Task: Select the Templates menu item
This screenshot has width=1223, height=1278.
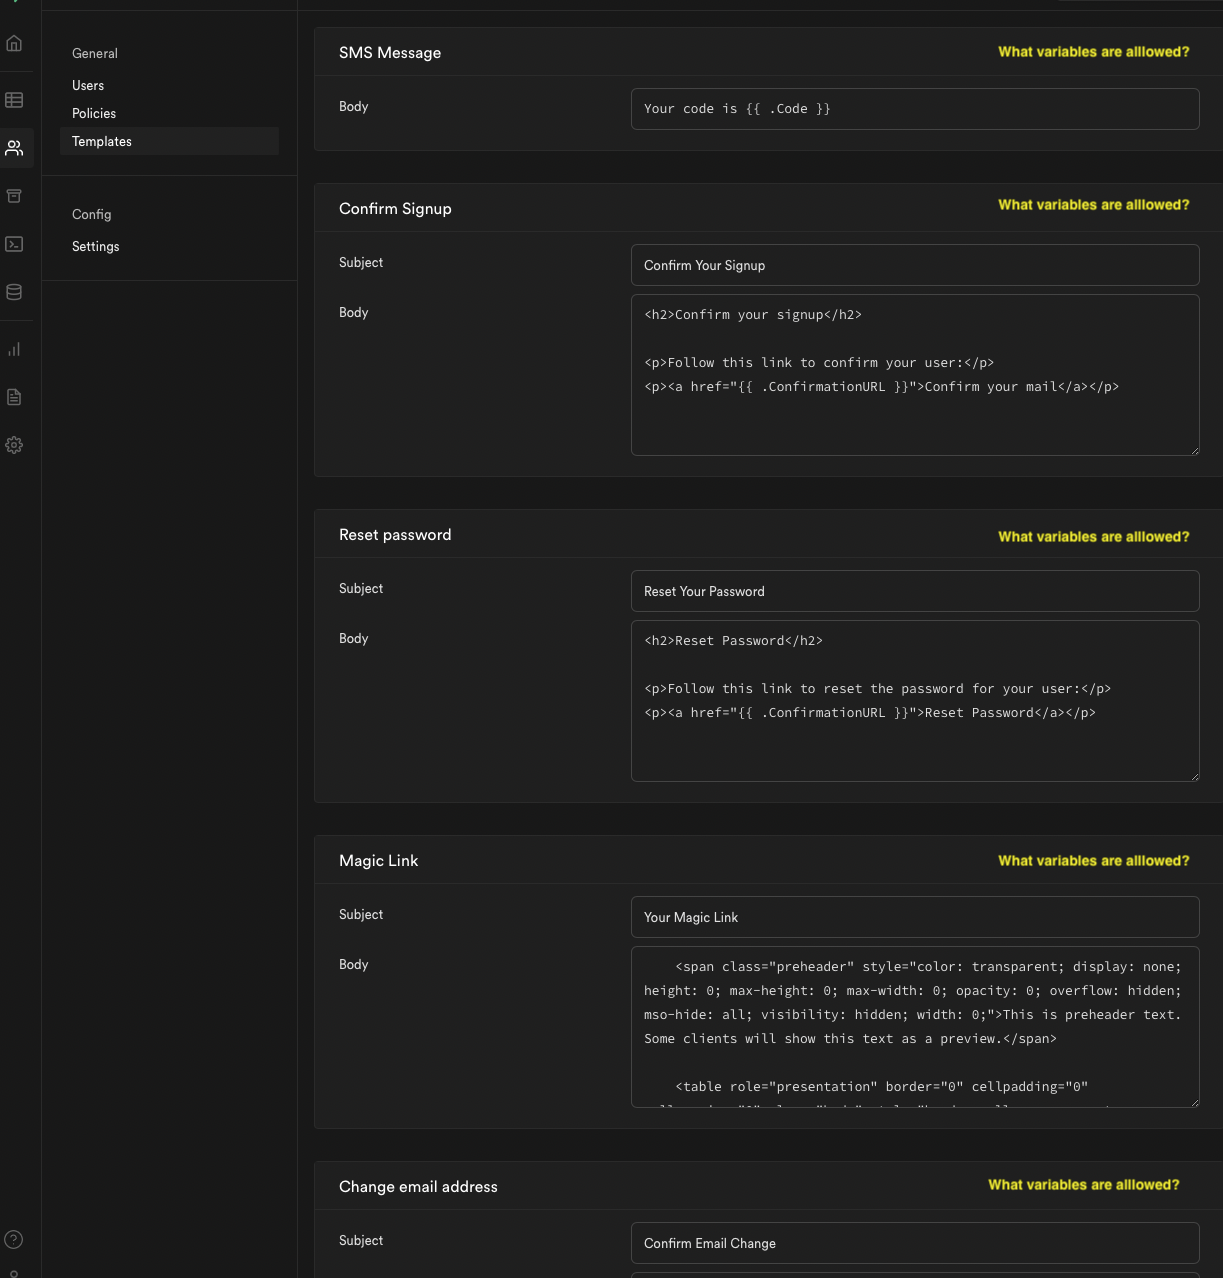Action: tap(101, 141)
